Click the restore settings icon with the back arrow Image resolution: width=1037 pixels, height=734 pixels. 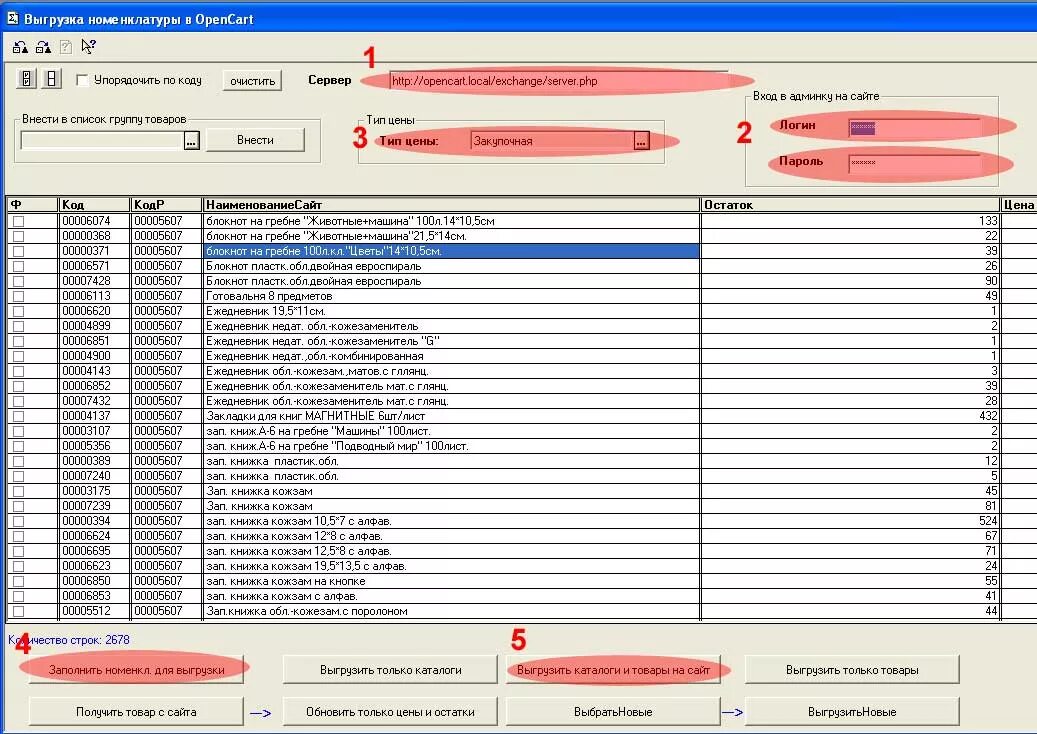pyautogui.click(x=21, y=47)
